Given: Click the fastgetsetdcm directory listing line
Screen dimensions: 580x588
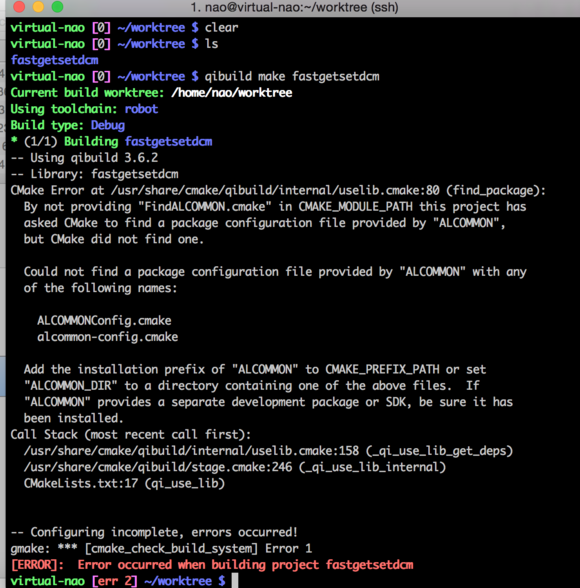Looking at the screenshot, I should [x=55, y=60].
